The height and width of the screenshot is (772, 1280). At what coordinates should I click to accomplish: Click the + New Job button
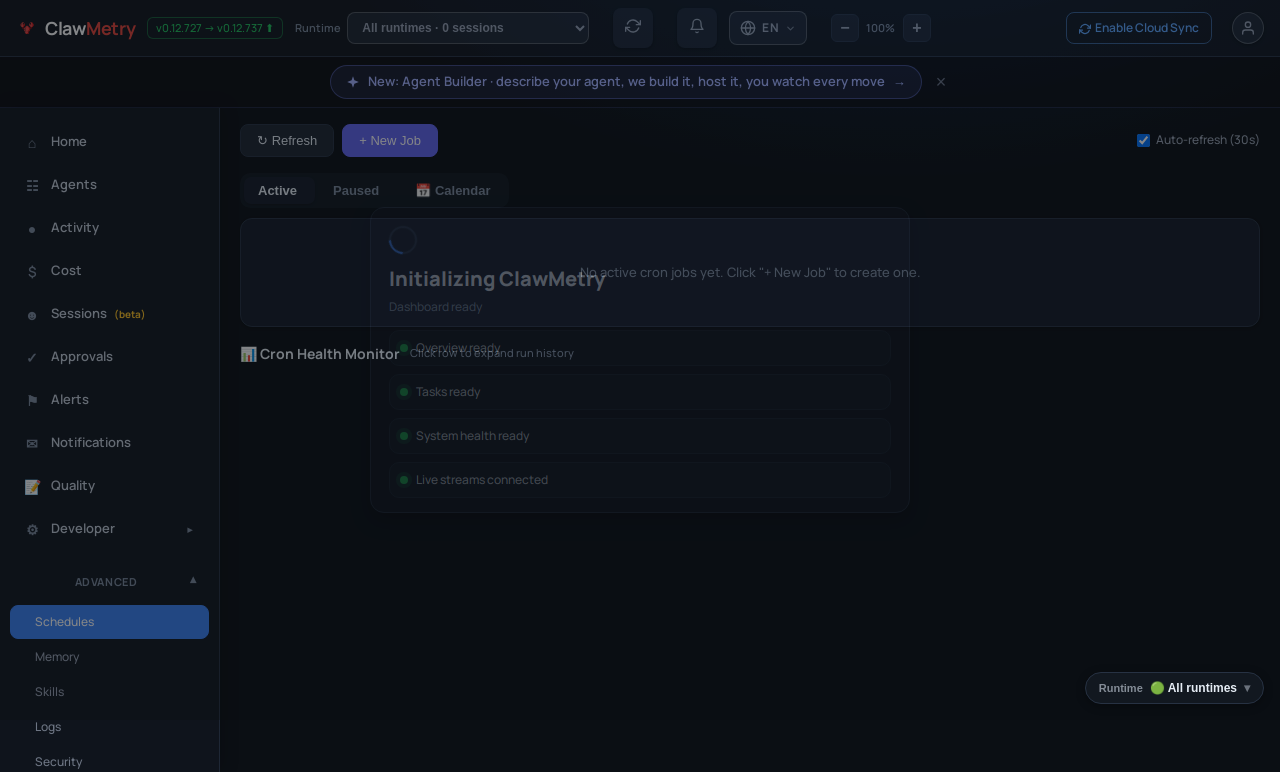click(x=390, y=141)
